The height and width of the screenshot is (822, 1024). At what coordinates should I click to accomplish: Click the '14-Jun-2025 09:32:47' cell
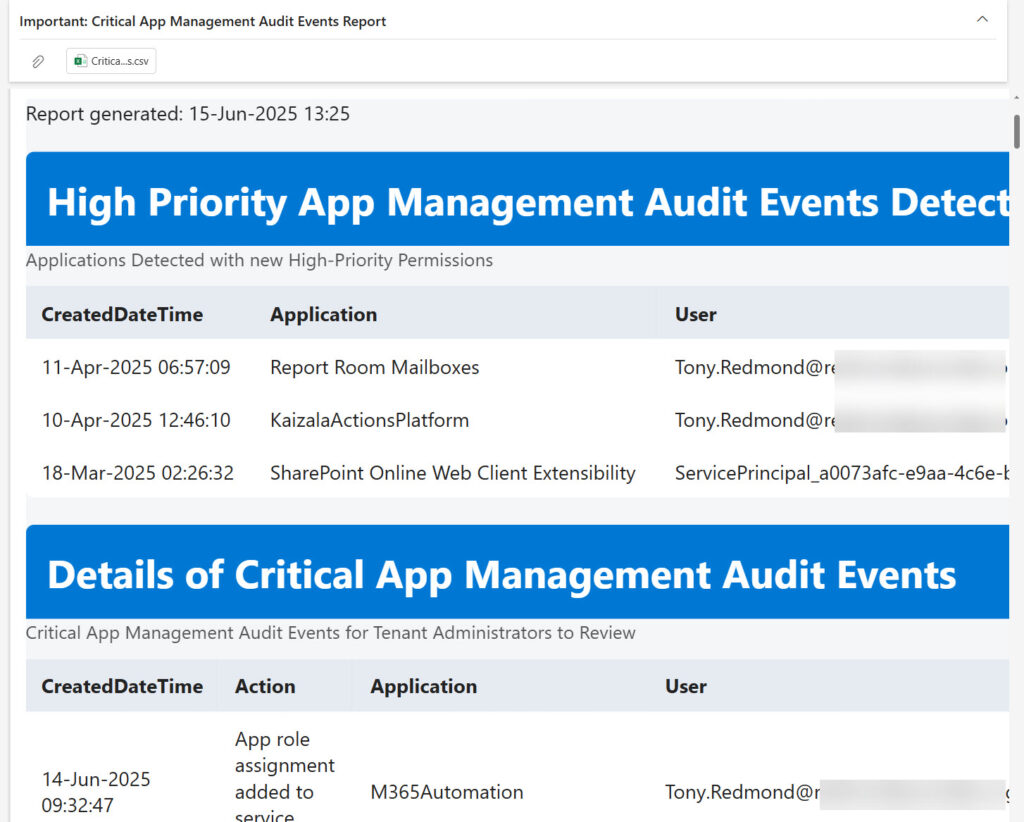click(x=96, y=791)
